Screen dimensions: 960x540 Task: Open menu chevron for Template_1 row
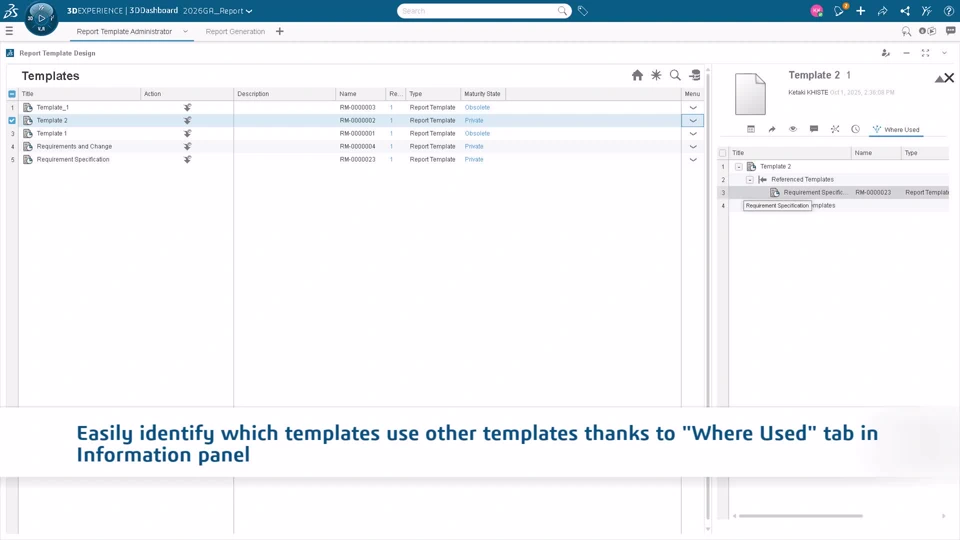(x=693, y=107)
